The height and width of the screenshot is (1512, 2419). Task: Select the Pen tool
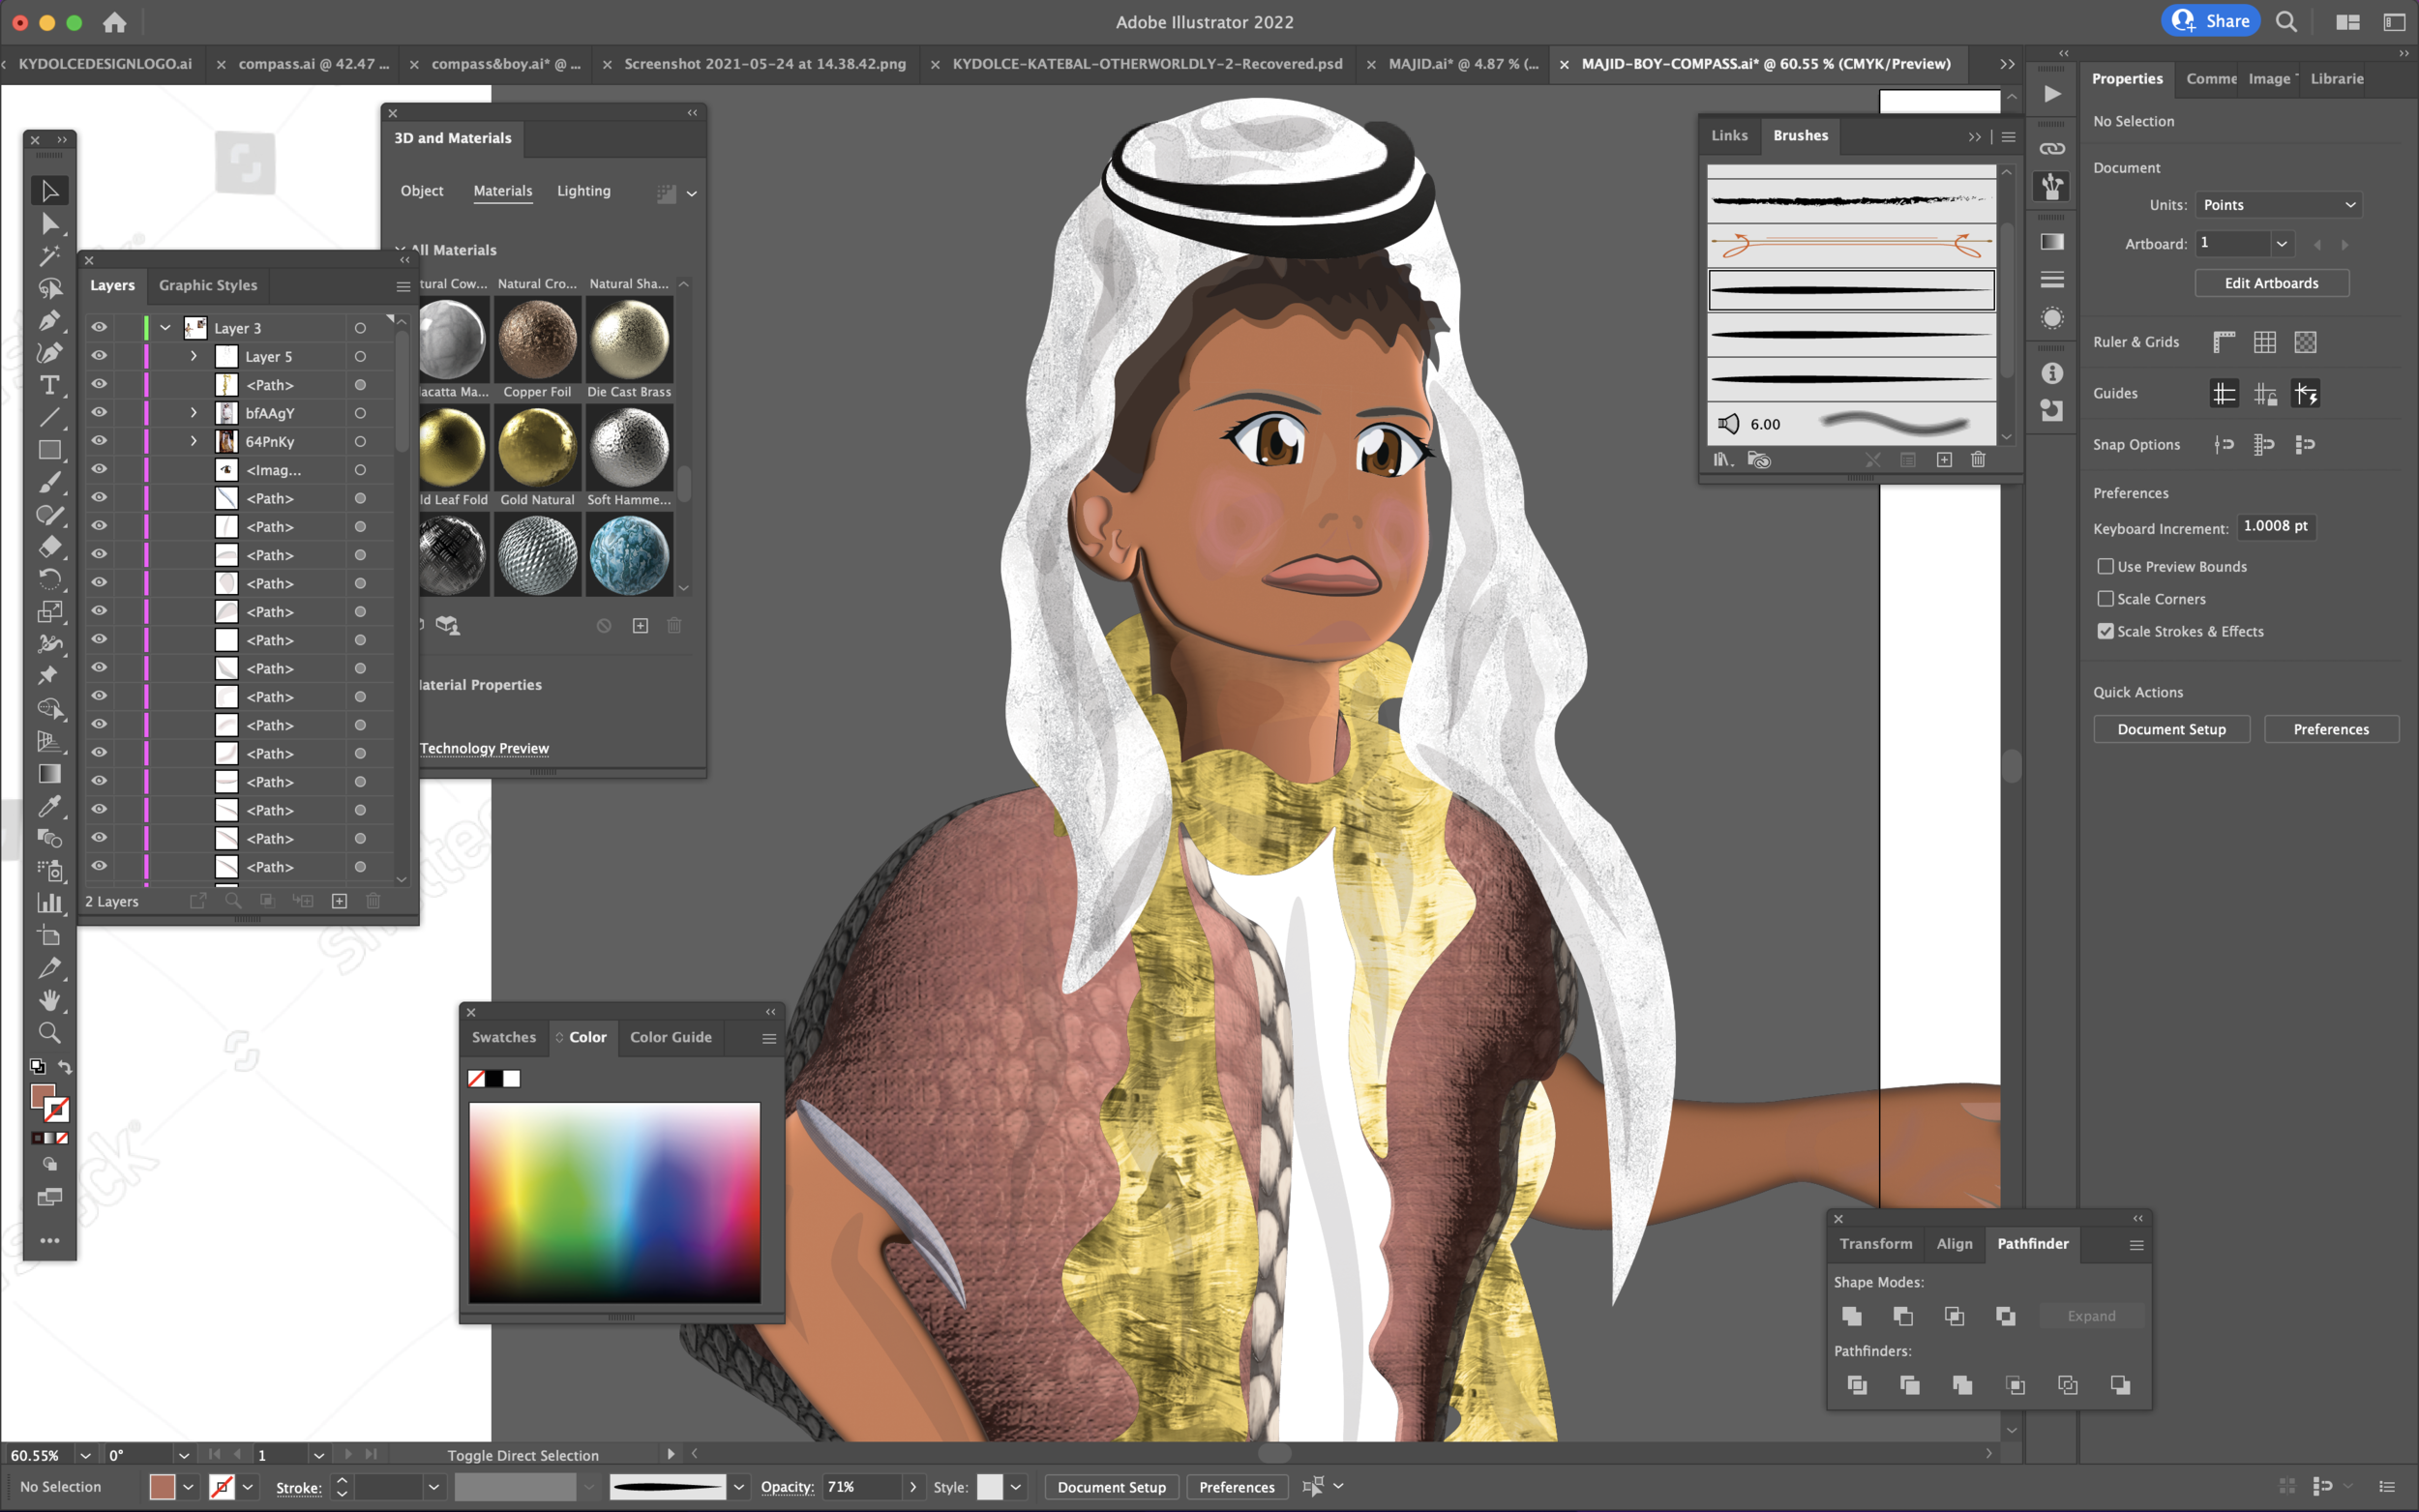pos(49,321)
